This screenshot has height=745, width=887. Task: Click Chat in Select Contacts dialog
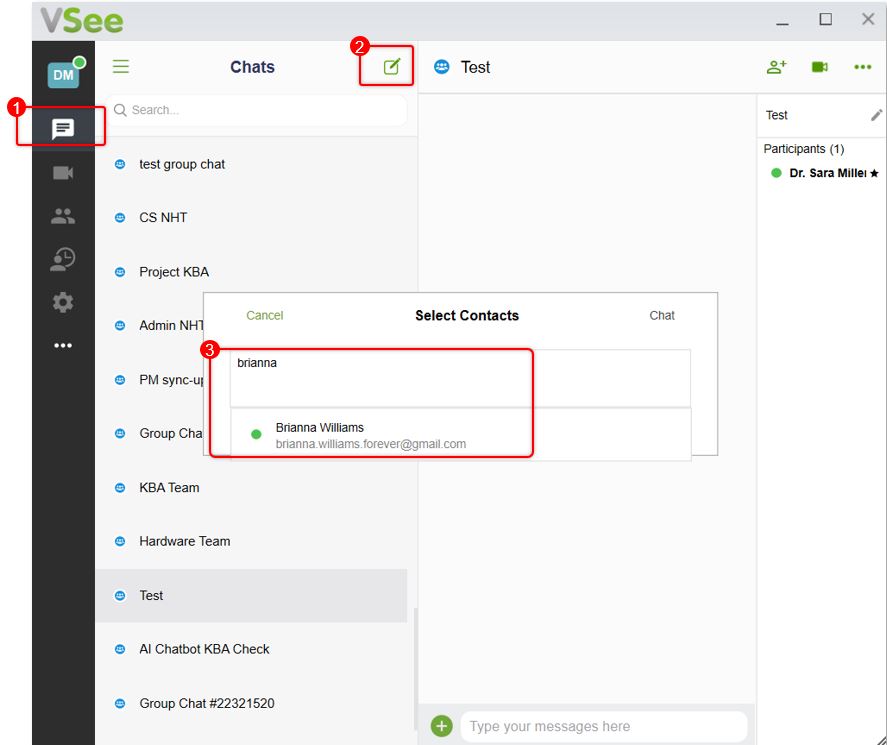(x=662, y=316)
